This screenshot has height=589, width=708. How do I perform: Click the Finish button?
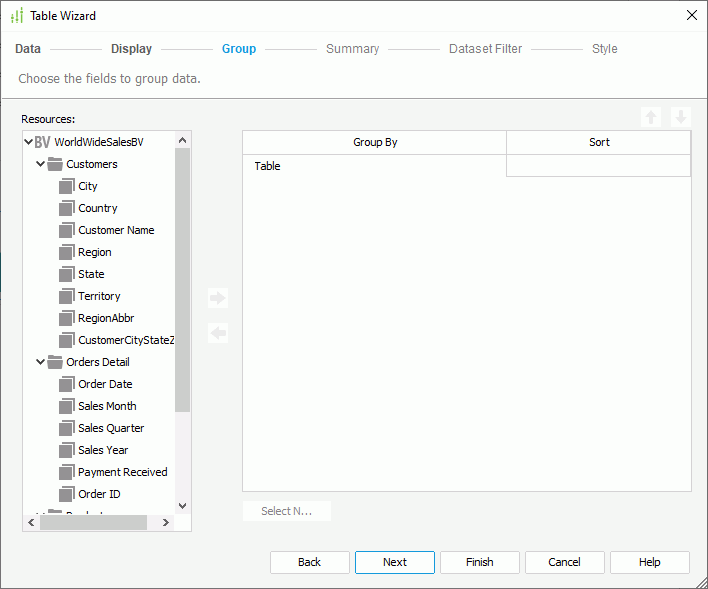point(479,562)
